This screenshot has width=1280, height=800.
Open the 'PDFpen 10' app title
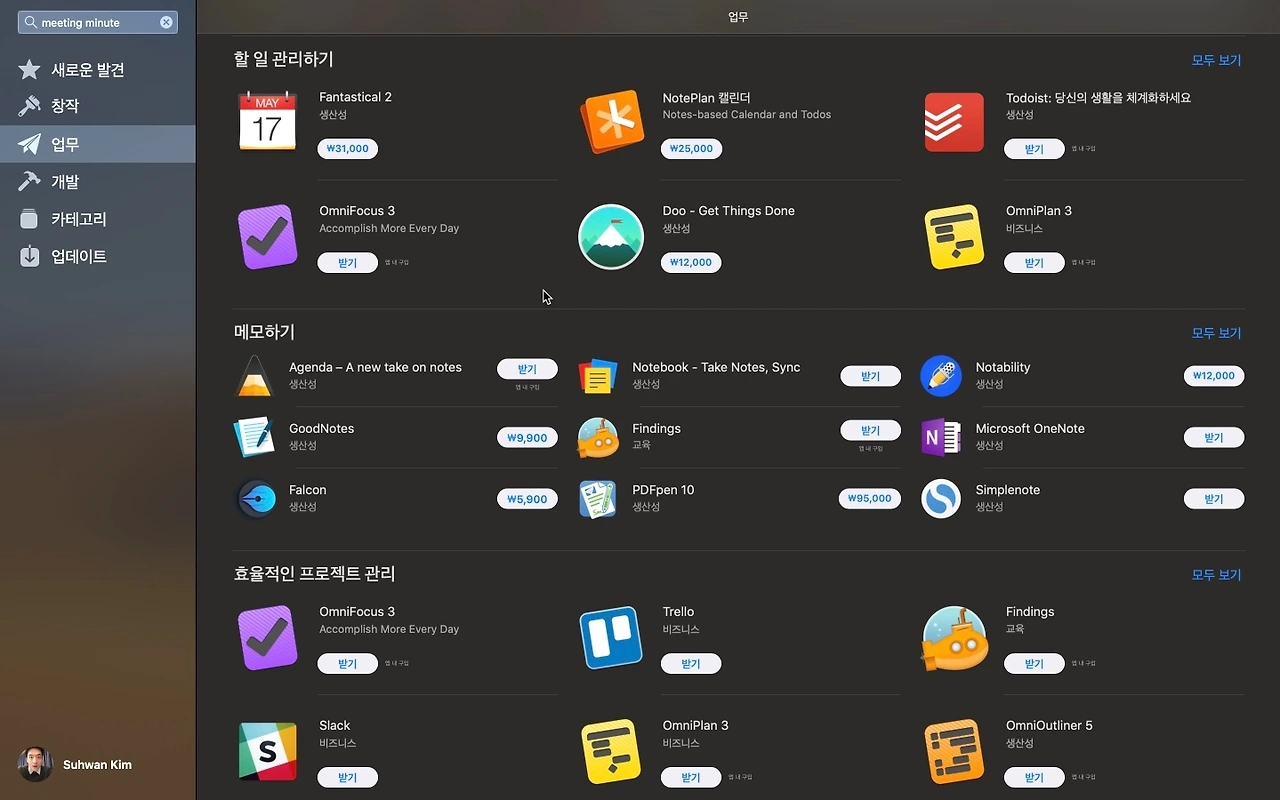point(663,490)
